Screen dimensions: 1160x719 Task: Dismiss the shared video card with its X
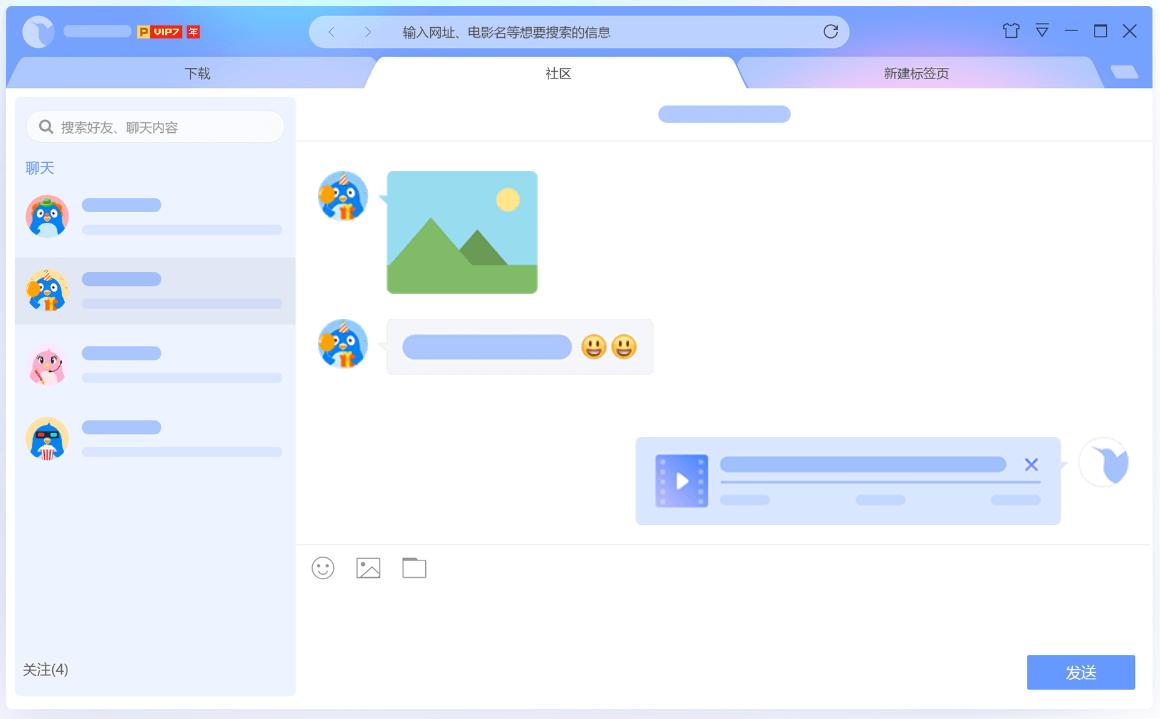click(x=1031, y=463)
